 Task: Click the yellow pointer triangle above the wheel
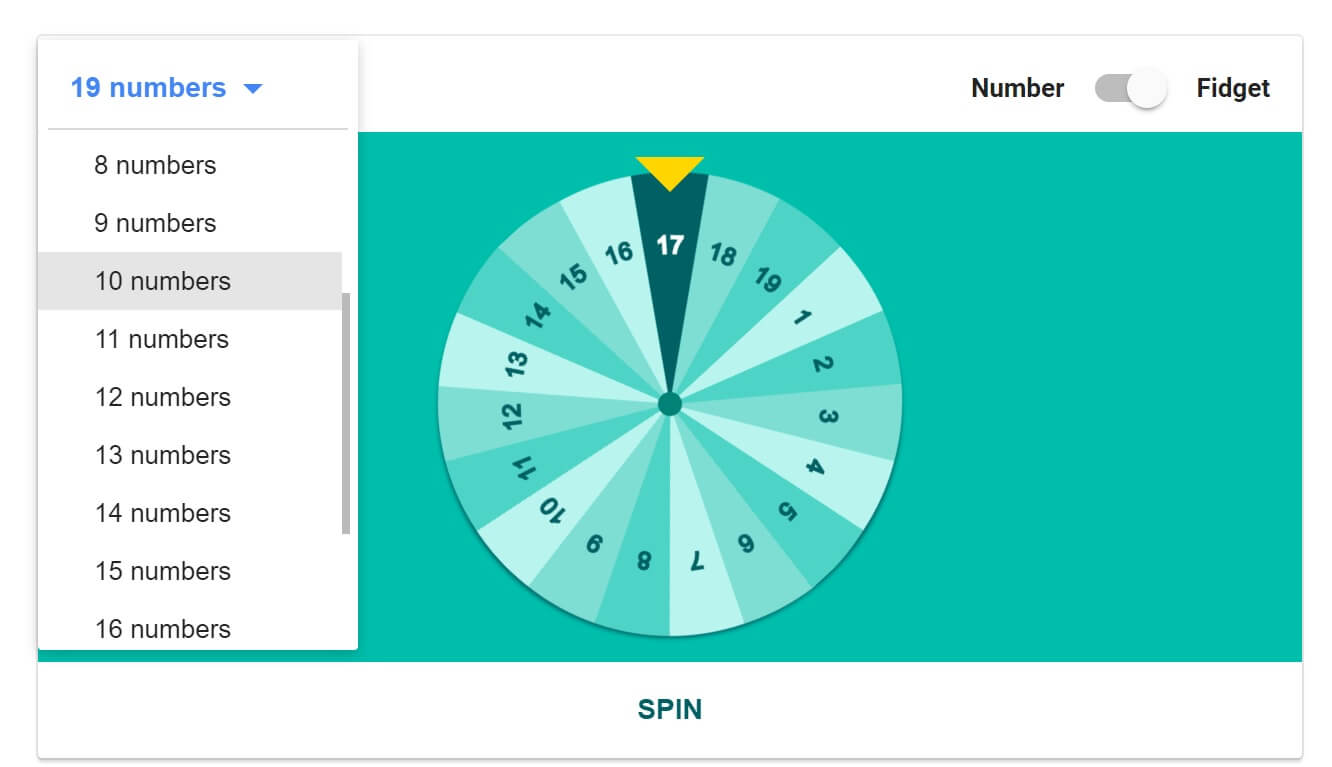click(669, 172)
